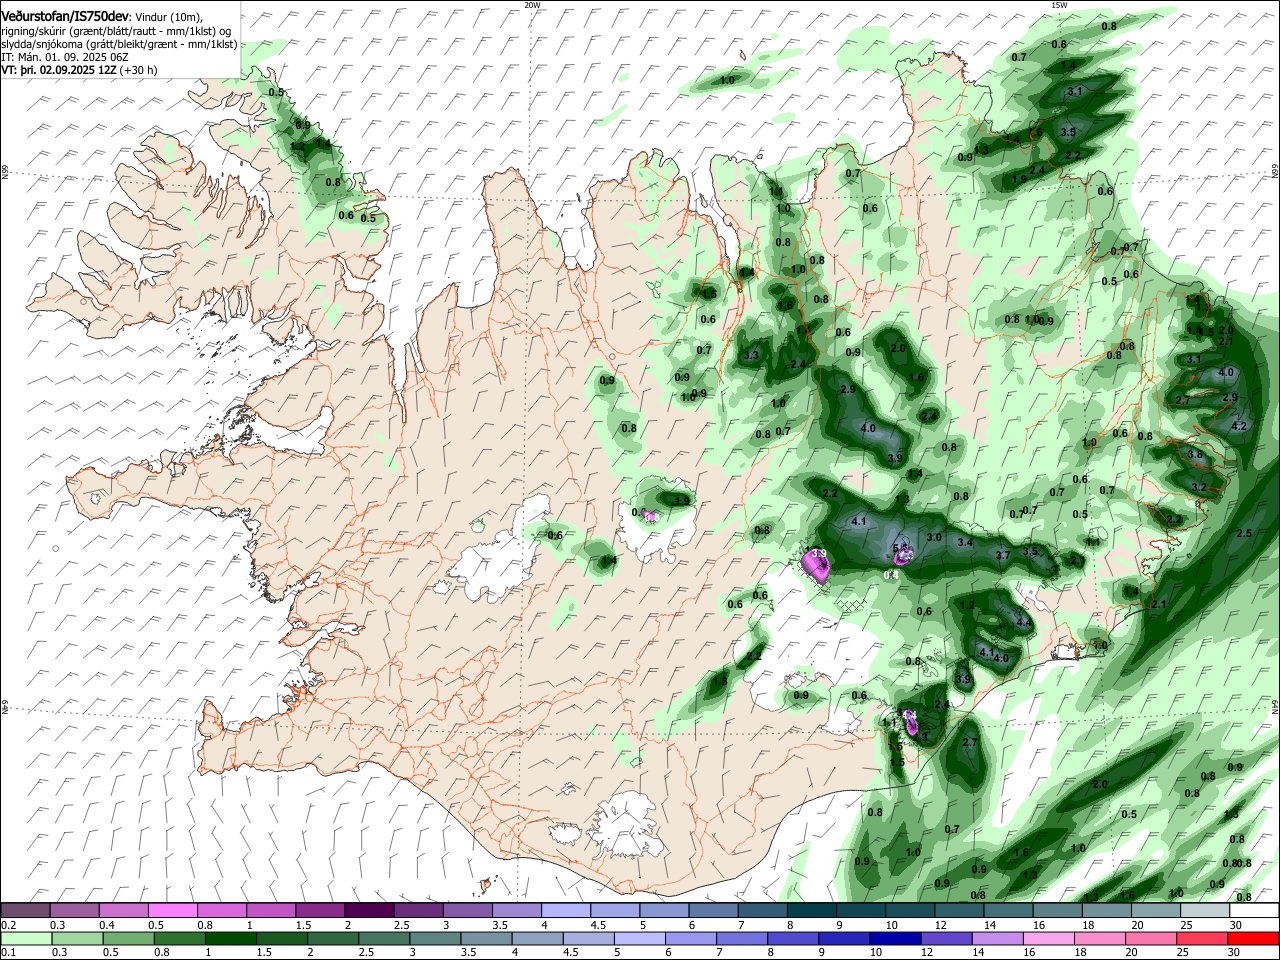
Task: Click the '3.2' precipitation value on the map
Action: pyautogui.click(x=1201, y=488)
